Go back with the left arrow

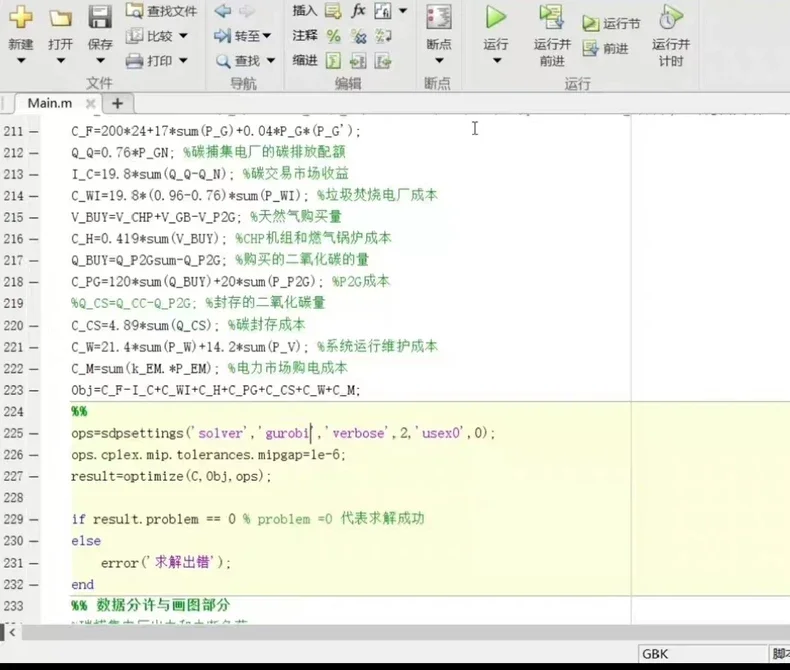pyautogui.click(x=223, y=11)
